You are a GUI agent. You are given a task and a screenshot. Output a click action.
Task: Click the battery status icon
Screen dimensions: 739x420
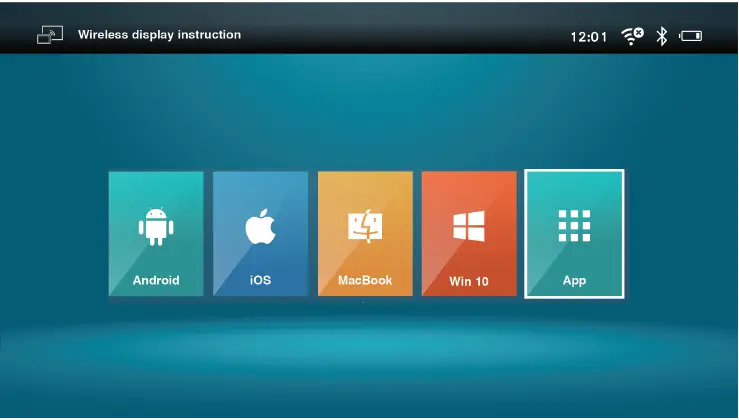pyautogui.click(x=690, y=36)
